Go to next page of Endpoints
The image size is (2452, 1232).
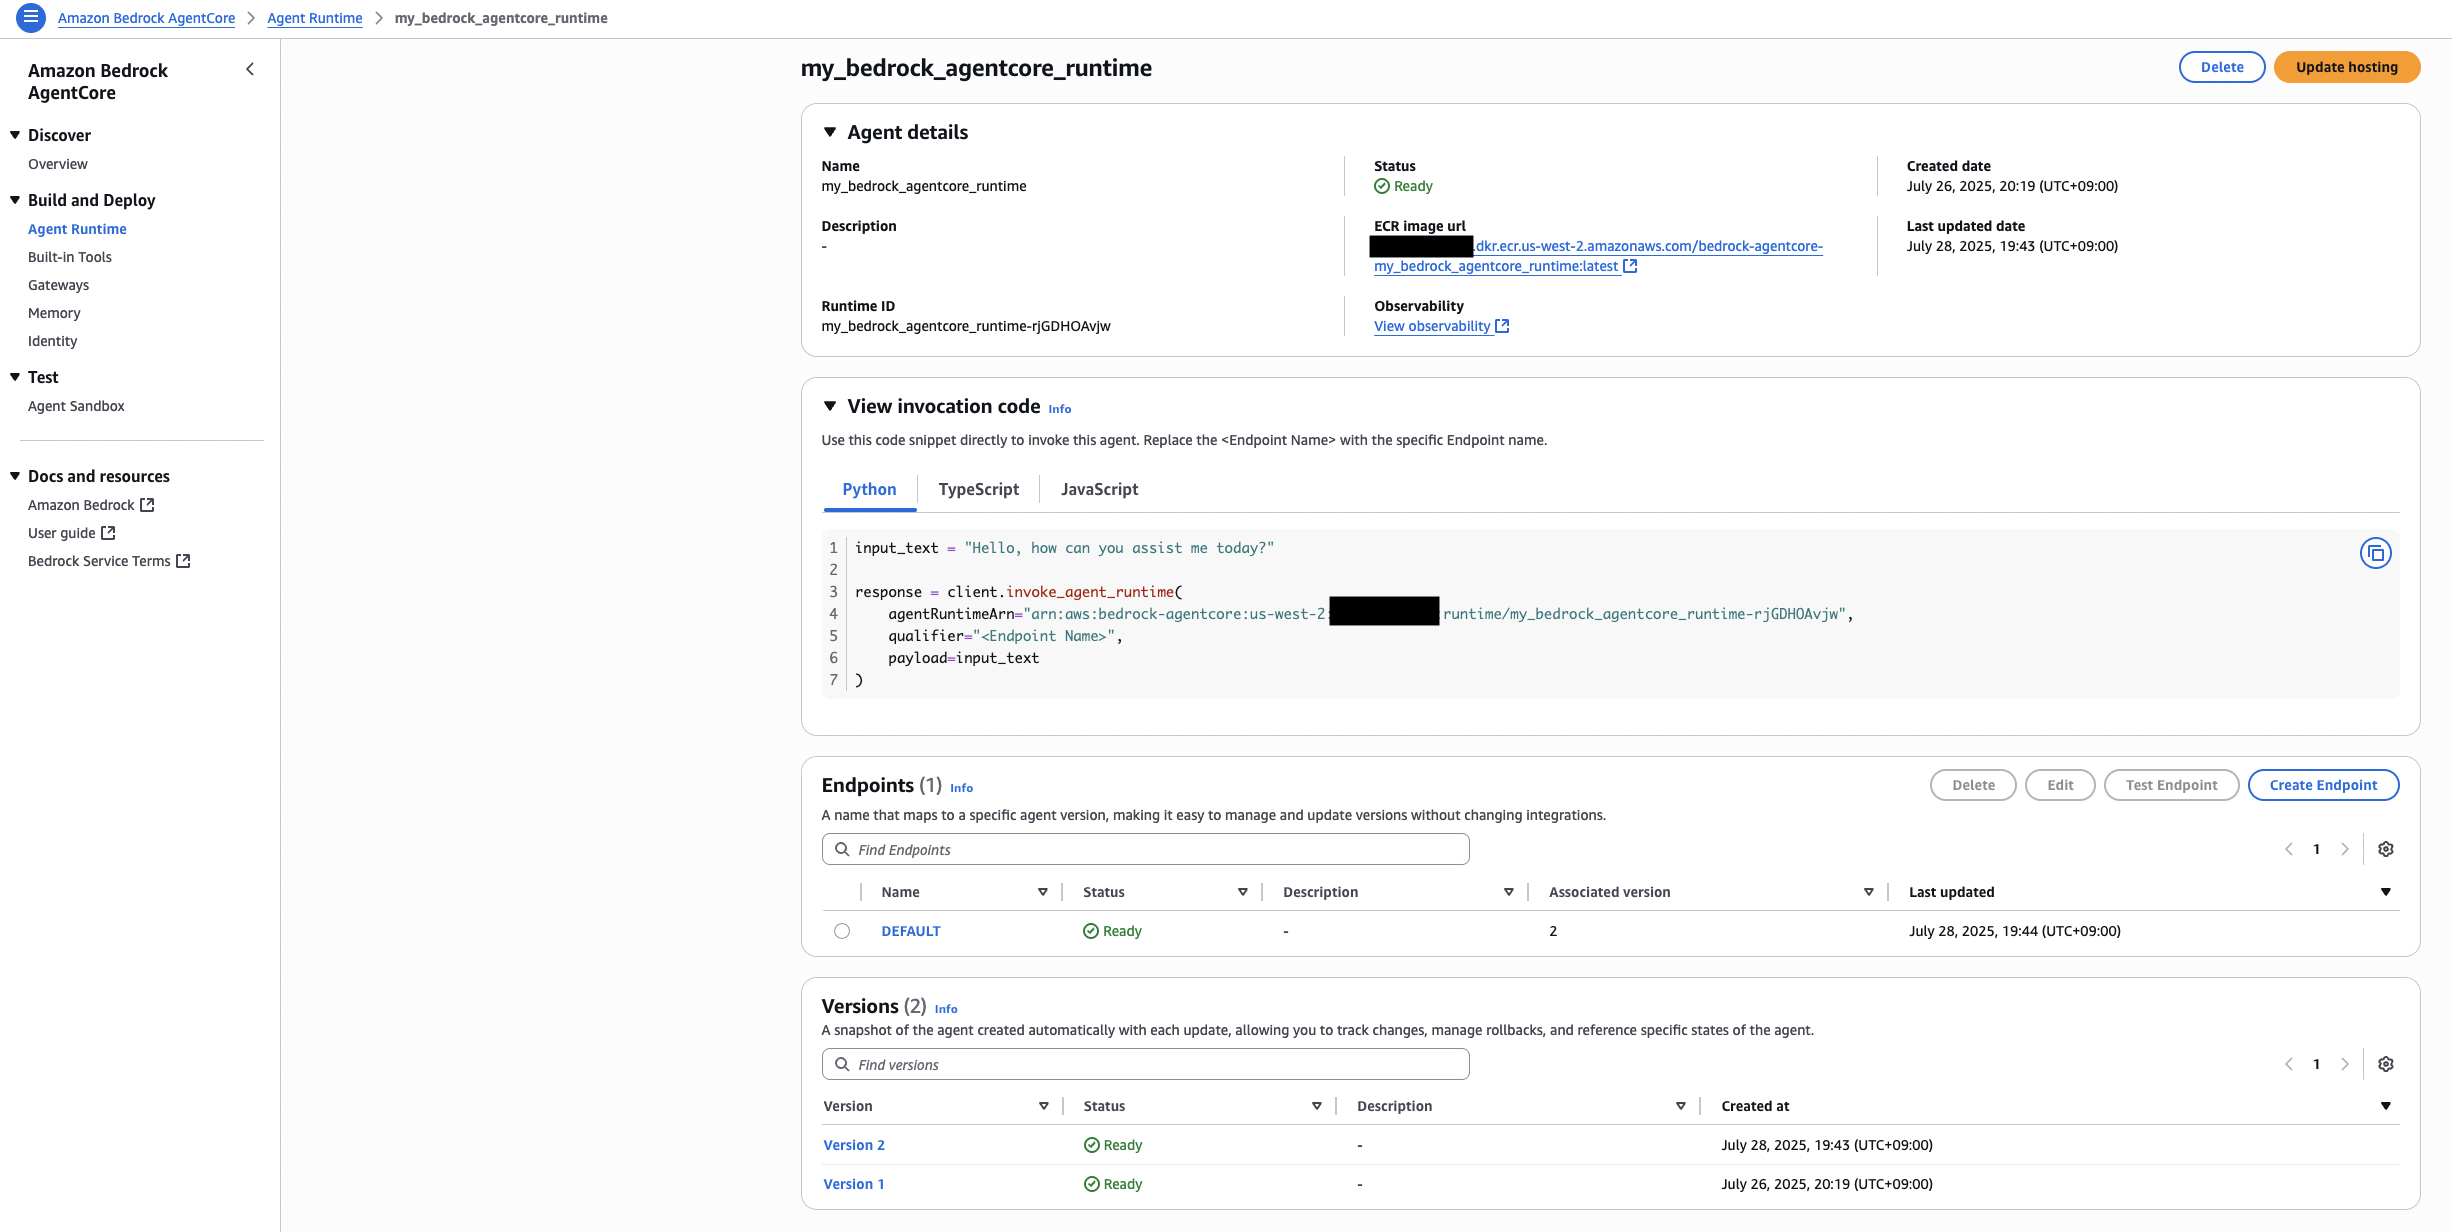pyautogui.click(x=2344, y=849)
